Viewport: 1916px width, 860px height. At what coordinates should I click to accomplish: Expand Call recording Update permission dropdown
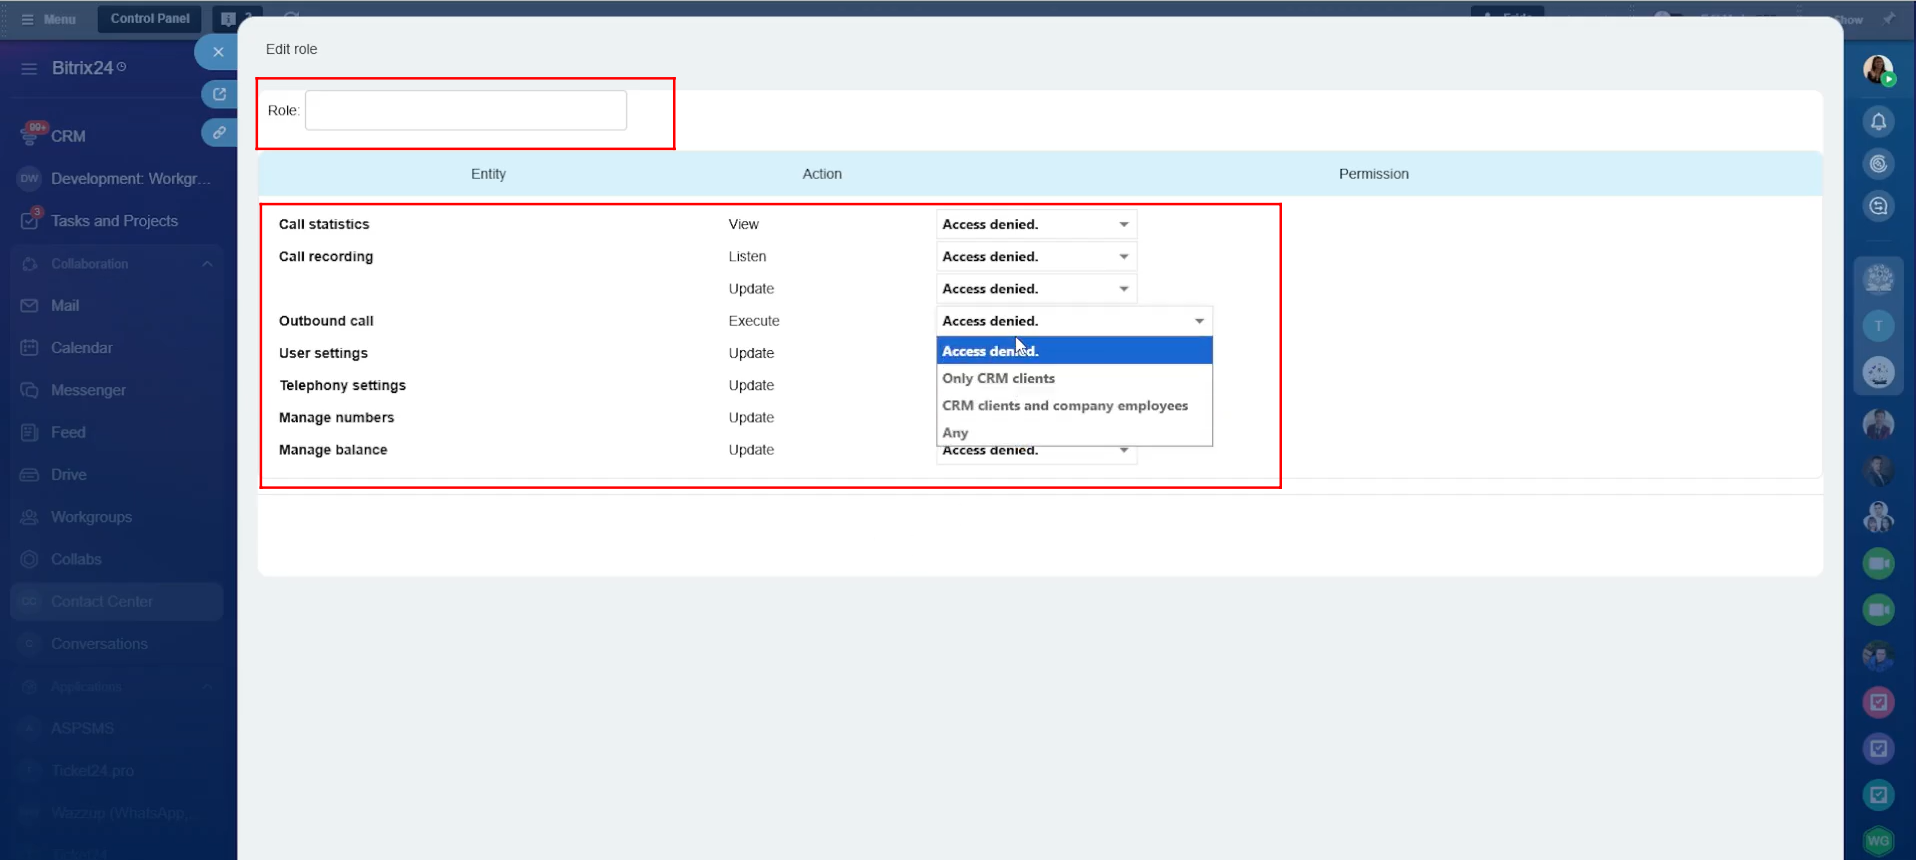[1035, 289]
